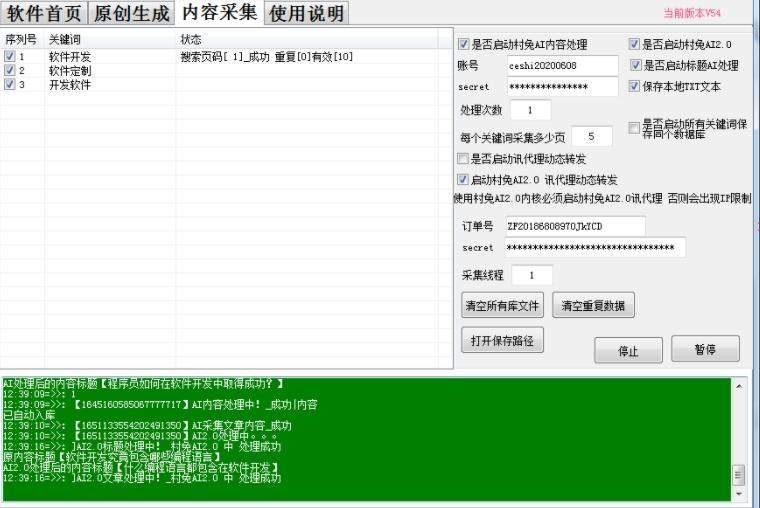Image resolution: width=760 pixels, height=508 pixels.
Task: Select the 内容采集 tab
Action: (219, 12)
